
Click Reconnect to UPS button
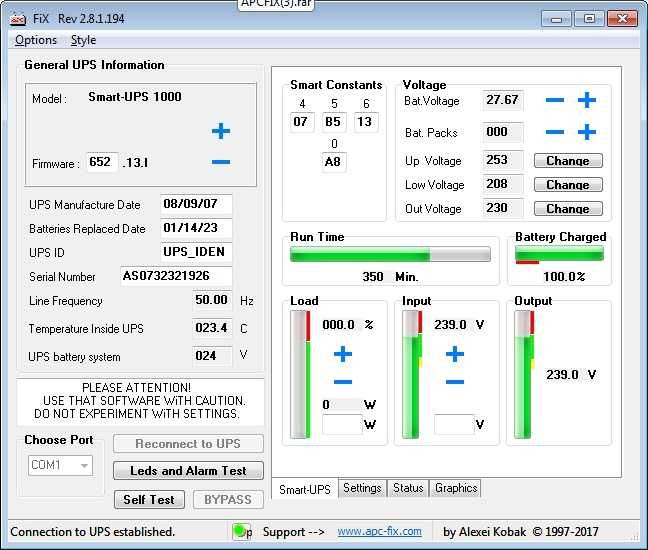click(188, 443)
